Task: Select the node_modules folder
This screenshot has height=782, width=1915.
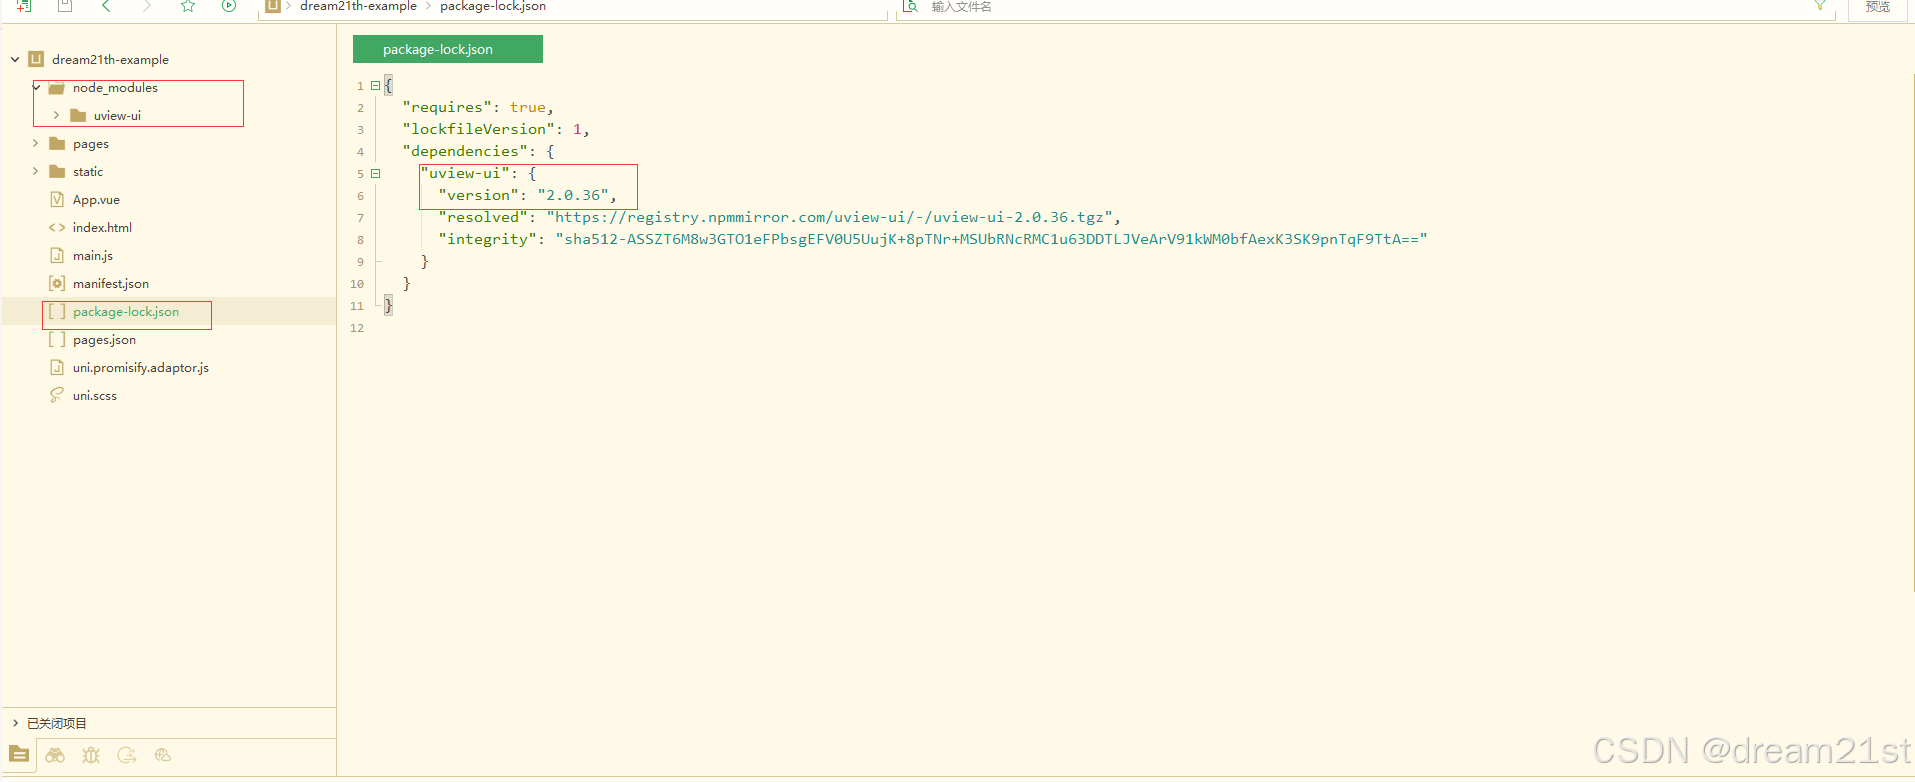Action: (115, 87)
